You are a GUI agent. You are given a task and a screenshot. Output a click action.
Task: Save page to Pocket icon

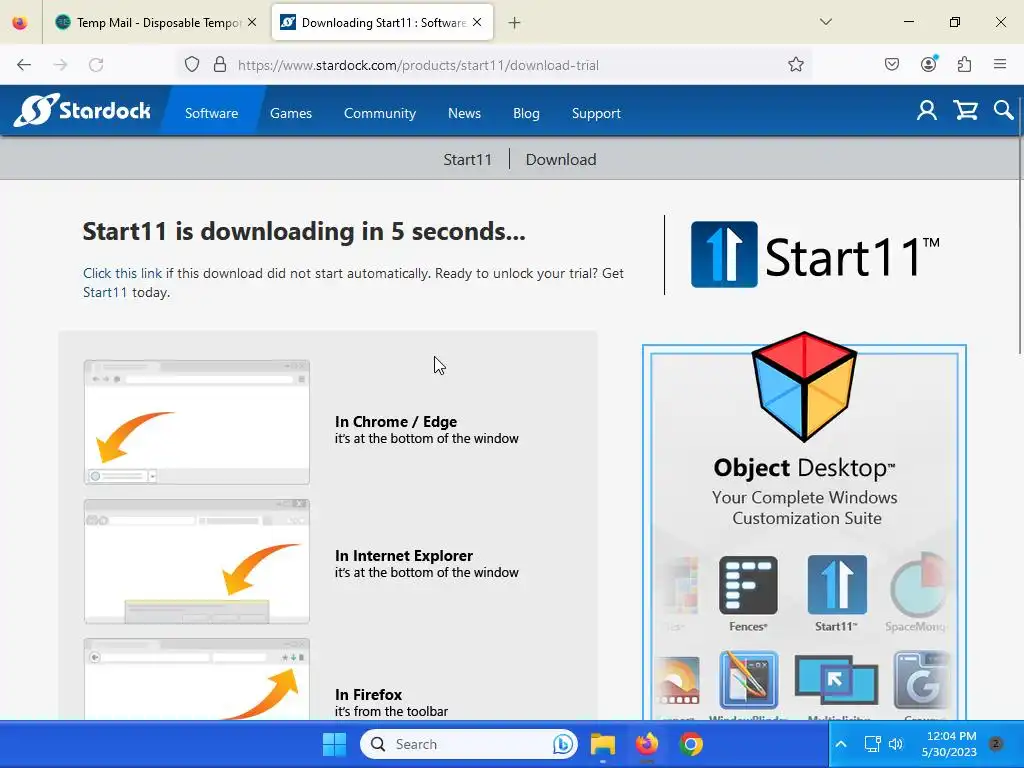(x=891, y=65)
